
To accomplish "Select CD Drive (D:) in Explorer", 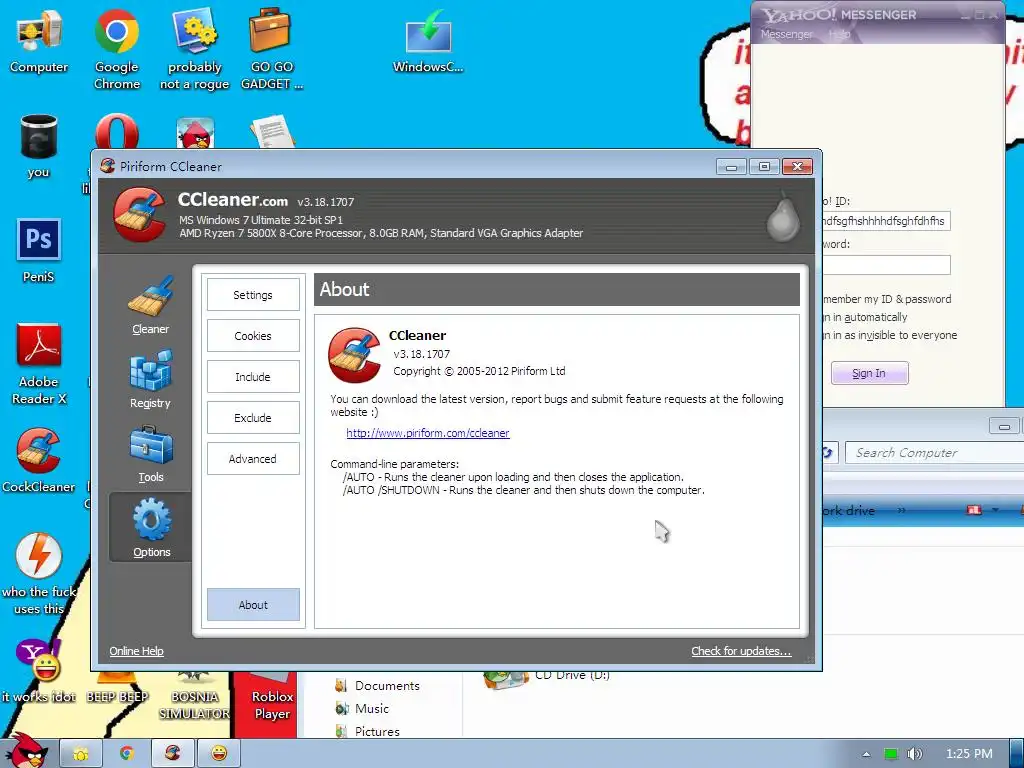I will pos(547,677).
